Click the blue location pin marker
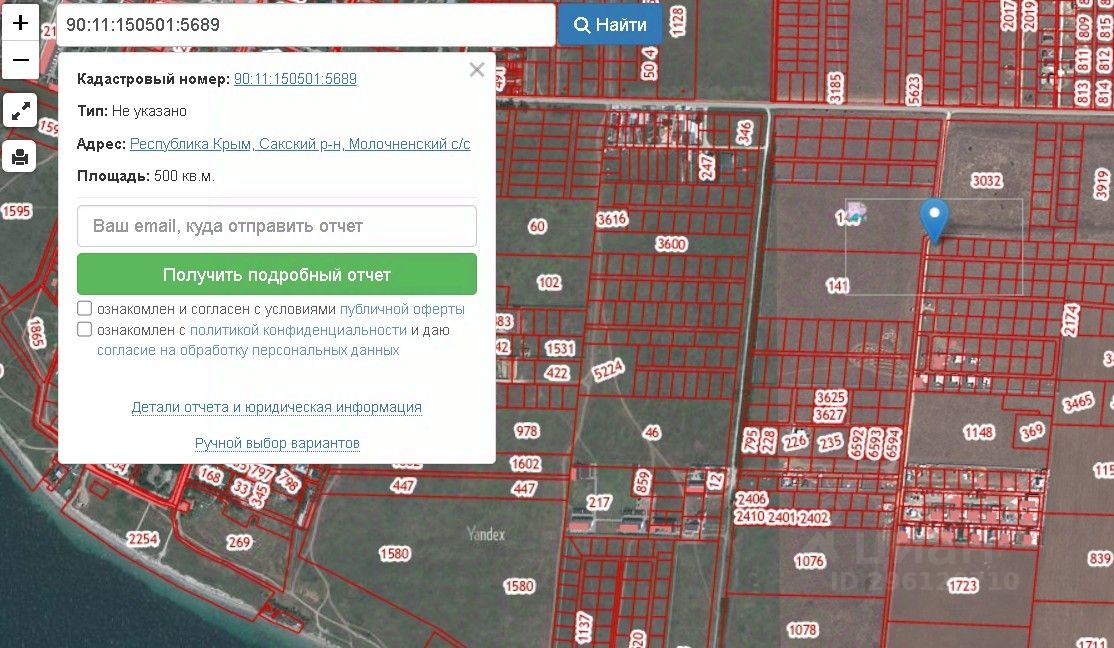 point(934,221)
